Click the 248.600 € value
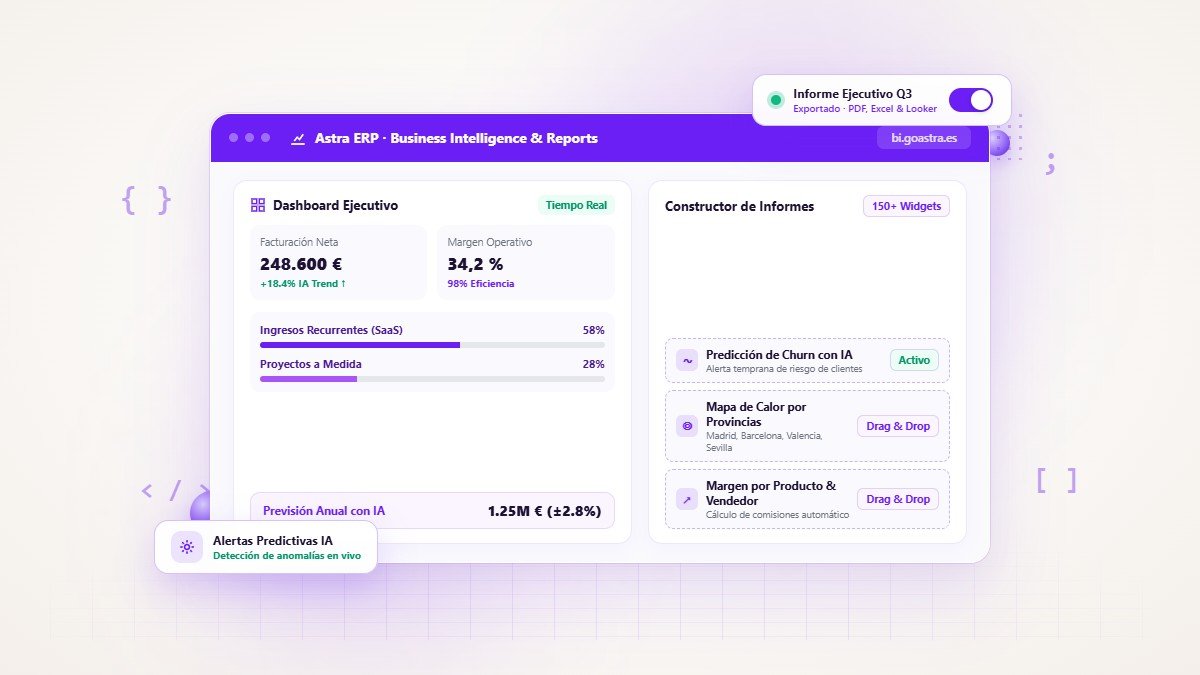Viewport: 1200px width, 675px height. (x=301, y=264)
